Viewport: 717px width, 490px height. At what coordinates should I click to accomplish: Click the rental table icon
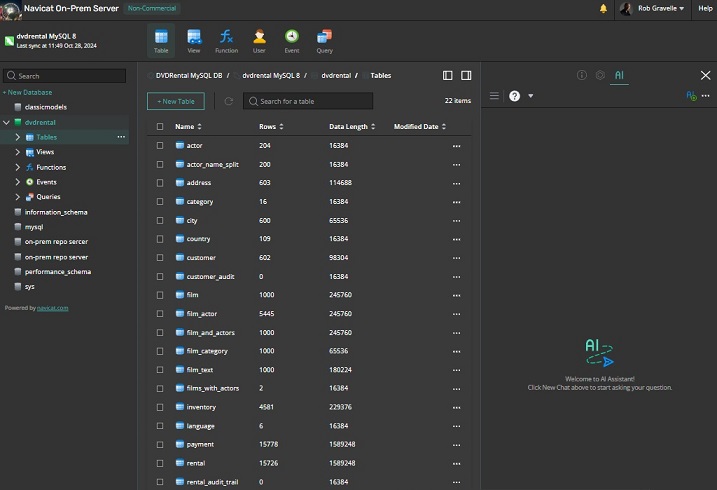(180, 463)
